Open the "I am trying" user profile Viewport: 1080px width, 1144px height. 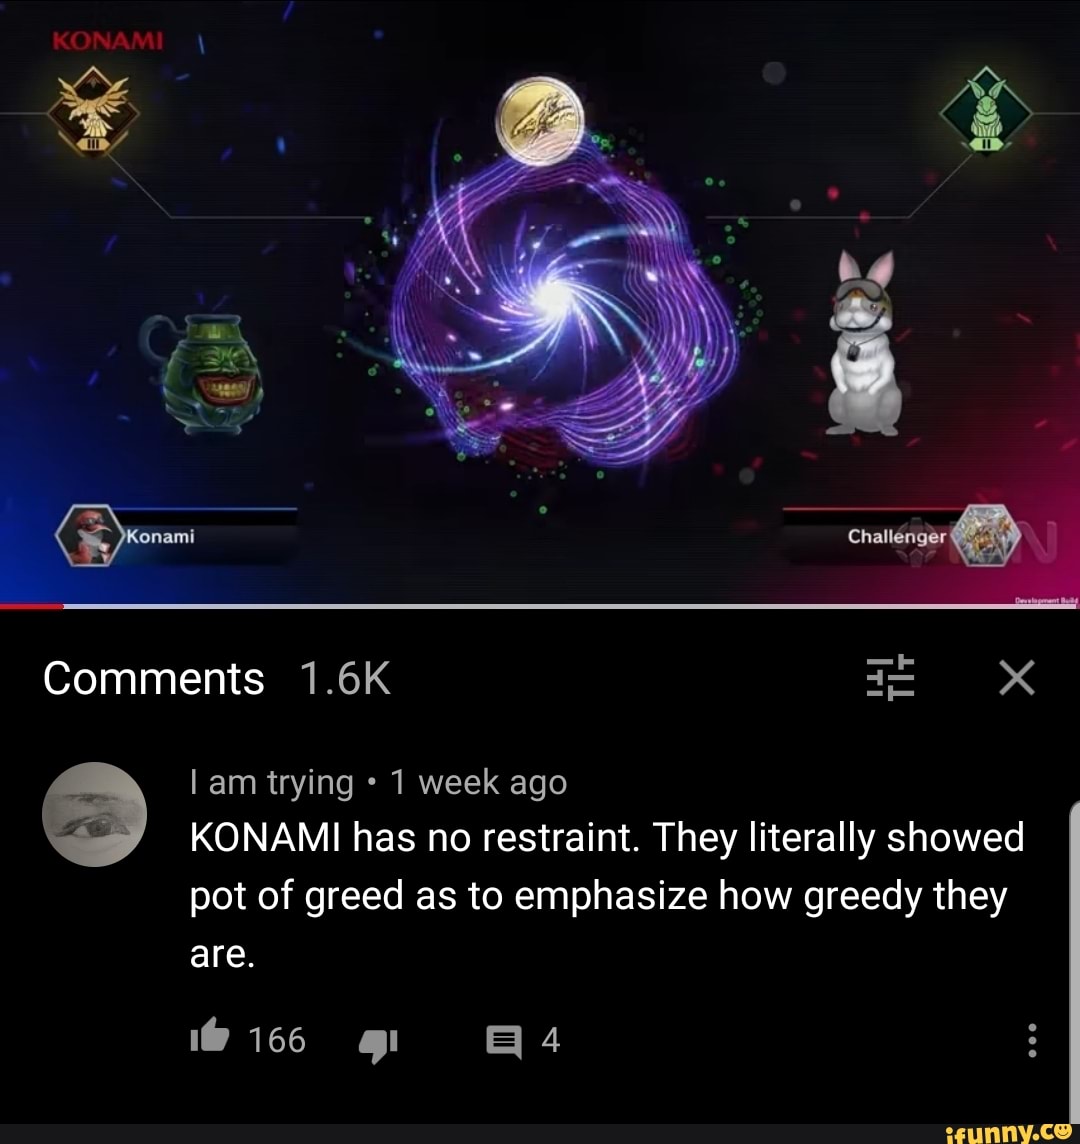coord(271,783)
